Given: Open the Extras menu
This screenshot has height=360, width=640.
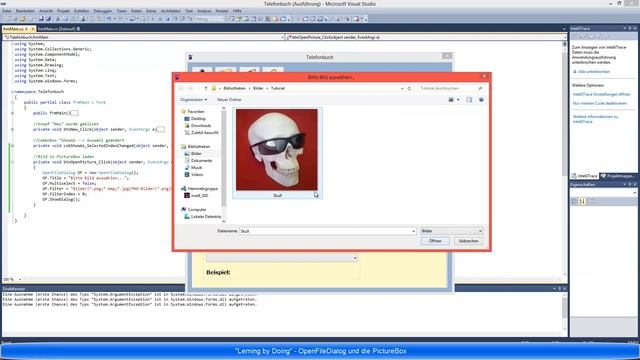Looking at the screenshot, I should coord(151,11).
